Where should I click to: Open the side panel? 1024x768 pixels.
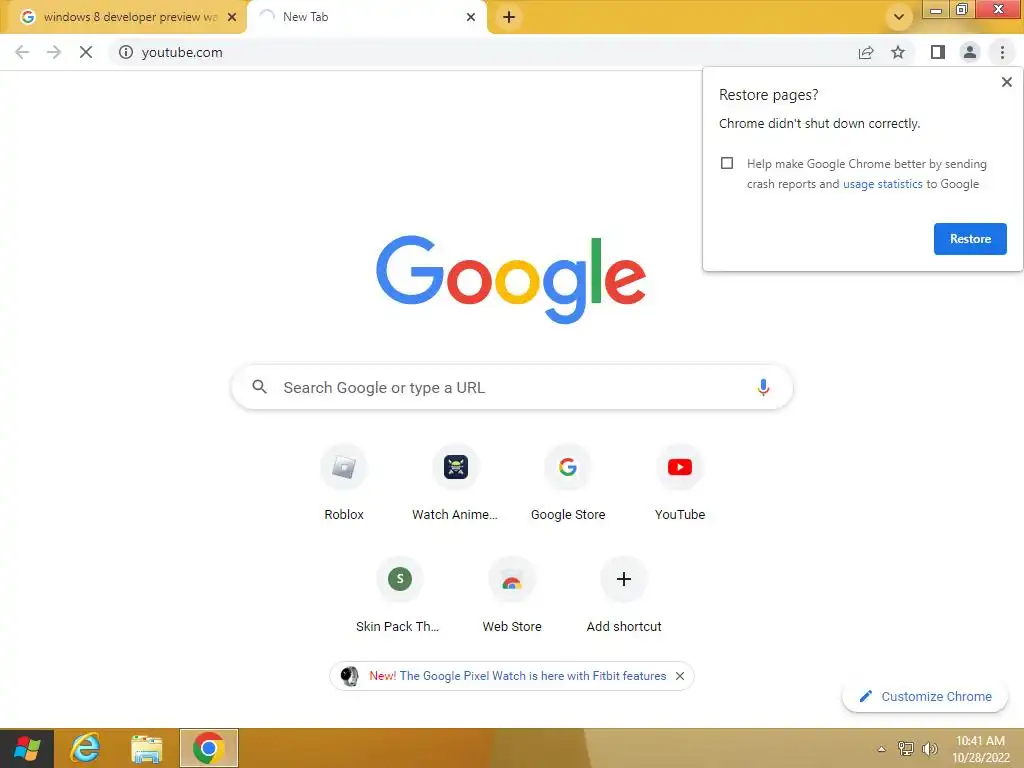(938, 52)
